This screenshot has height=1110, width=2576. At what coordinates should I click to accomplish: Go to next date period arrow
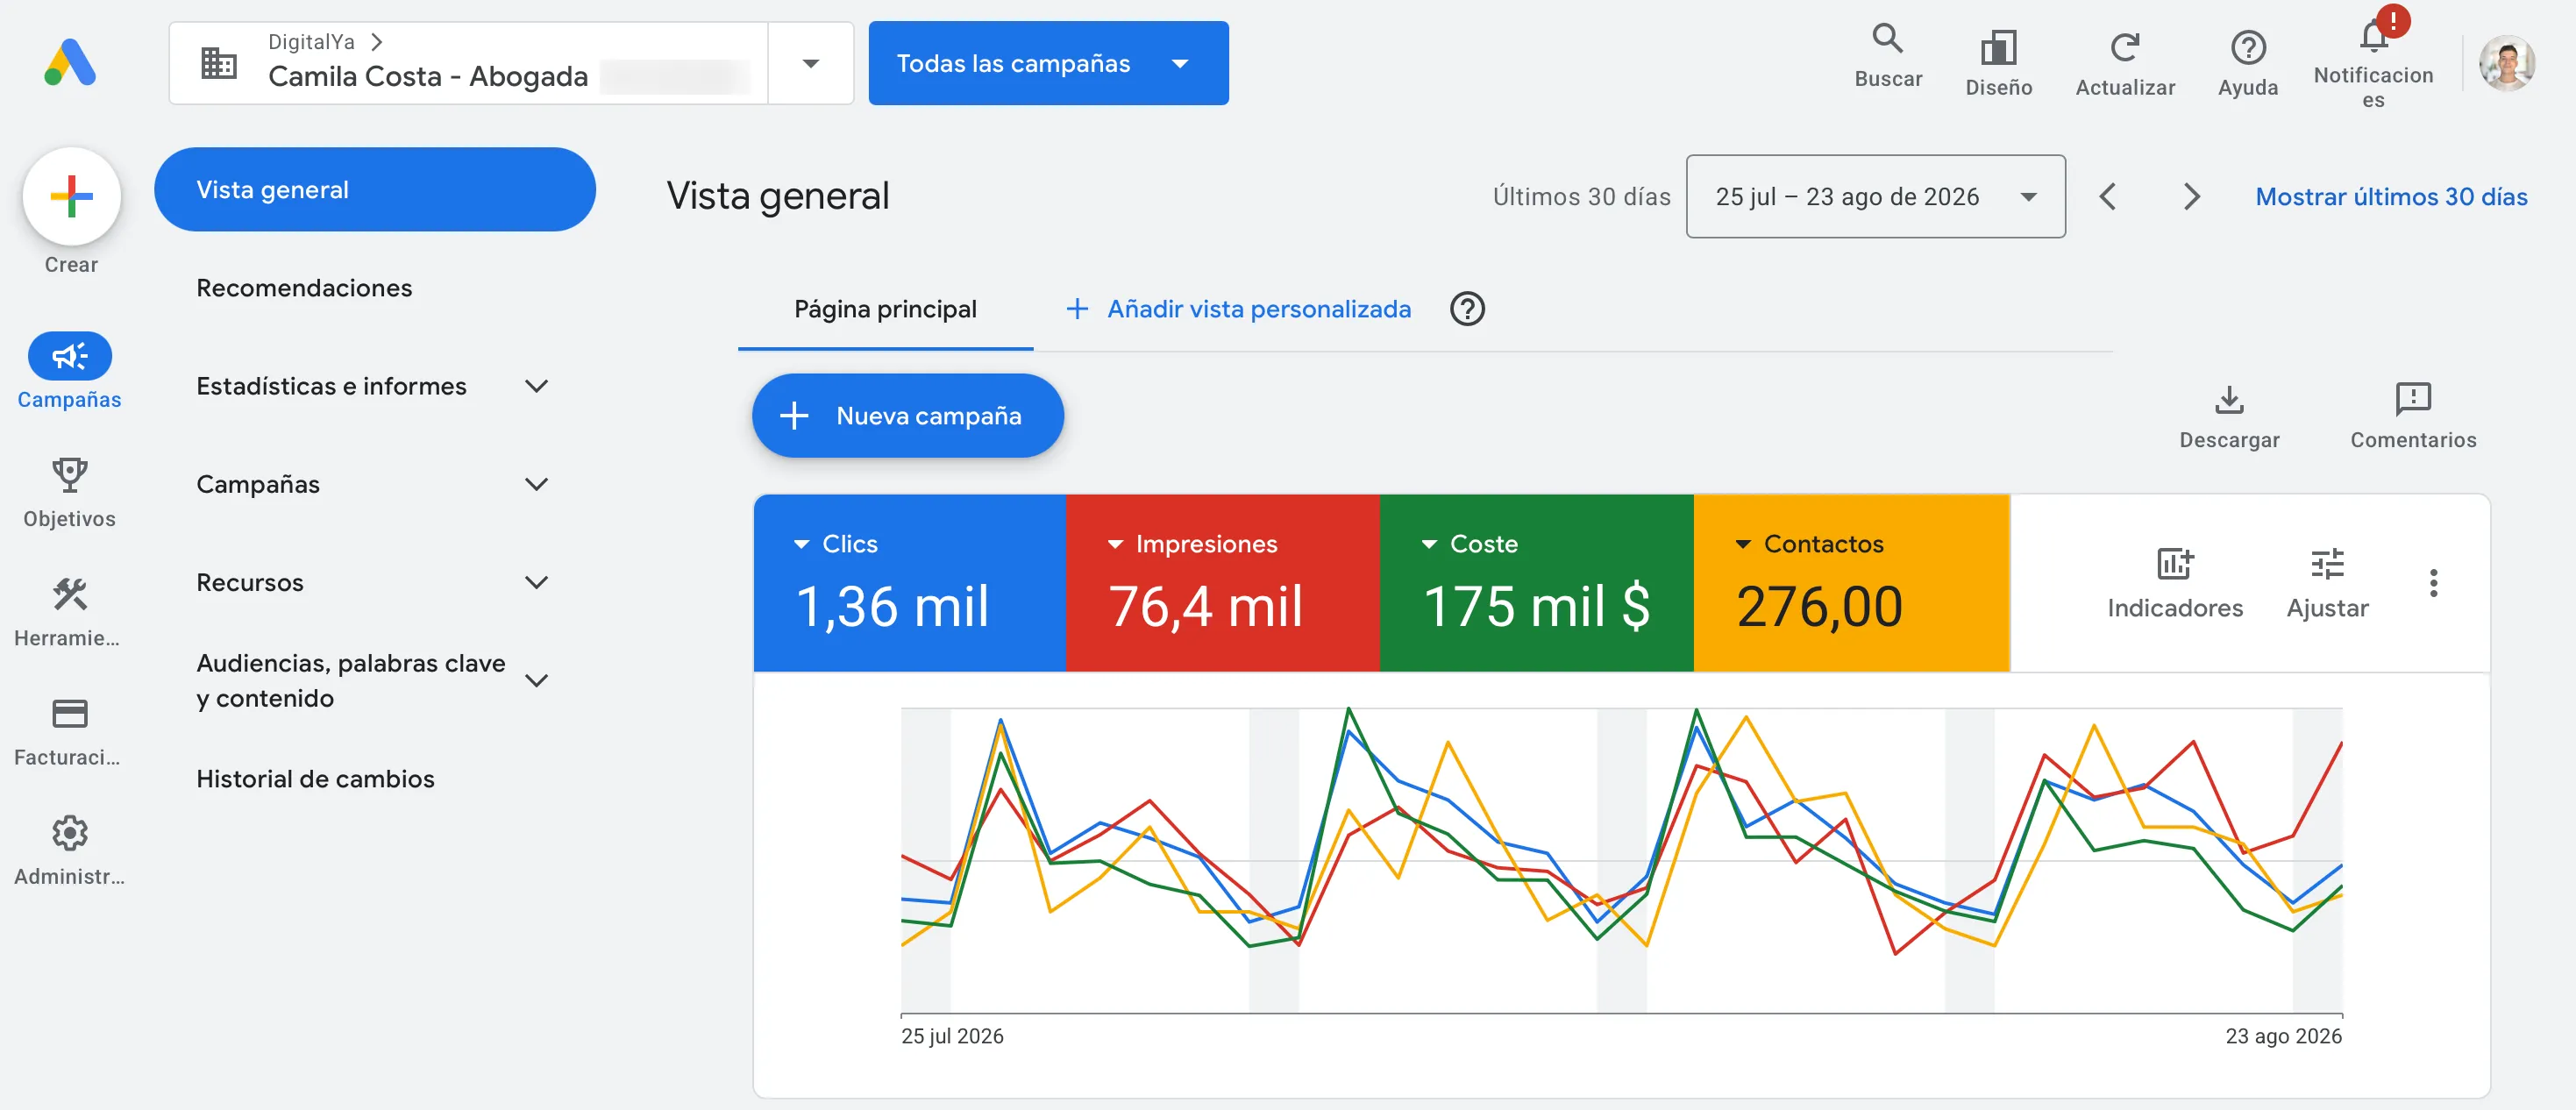2191,196
